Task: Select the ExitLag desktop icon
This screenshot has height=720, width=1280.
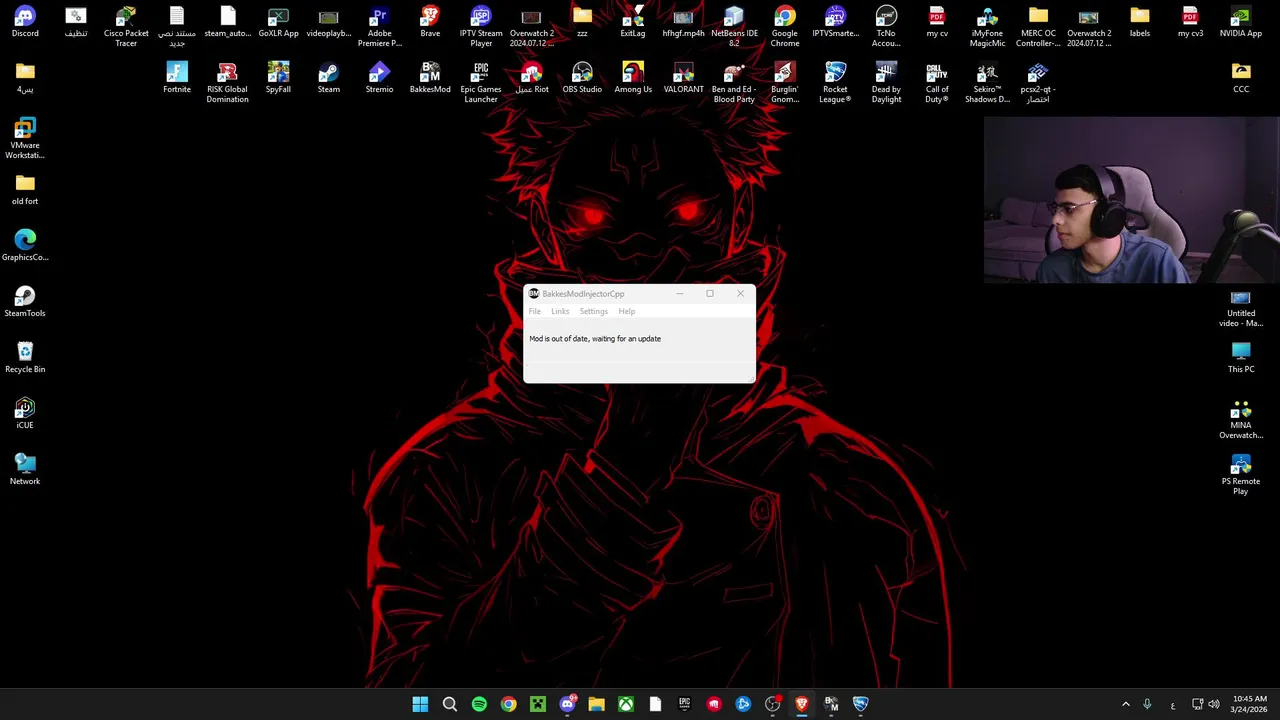Action: point(633,22)
